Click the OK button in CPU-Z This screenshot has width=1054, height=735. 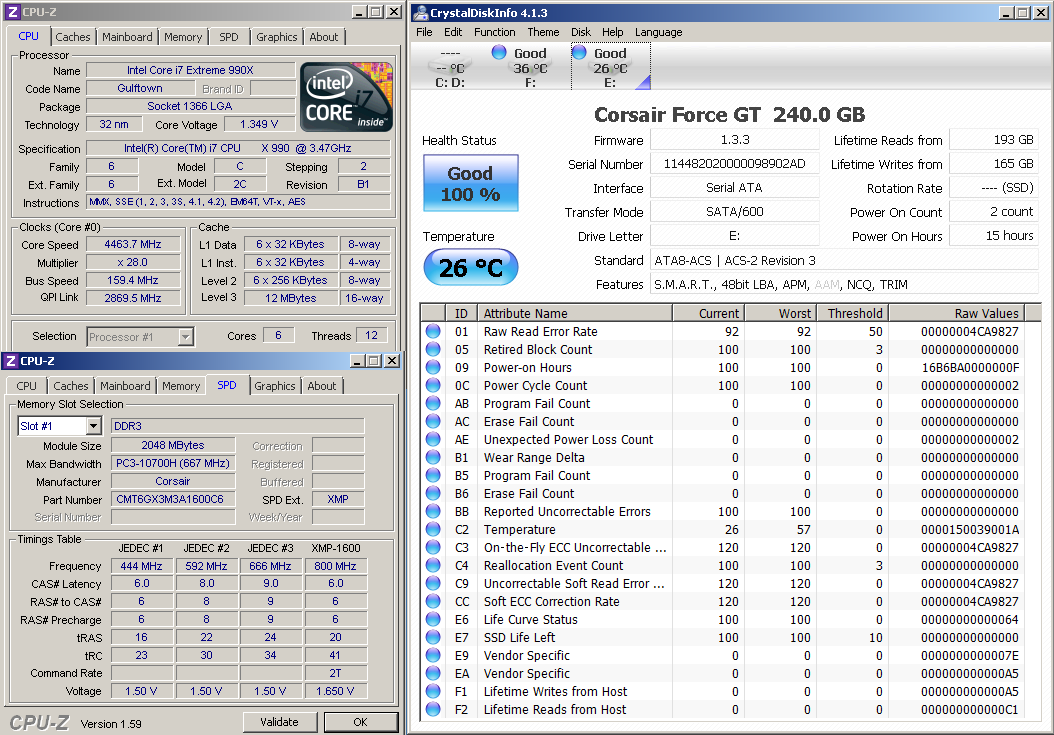click(361, 722)
